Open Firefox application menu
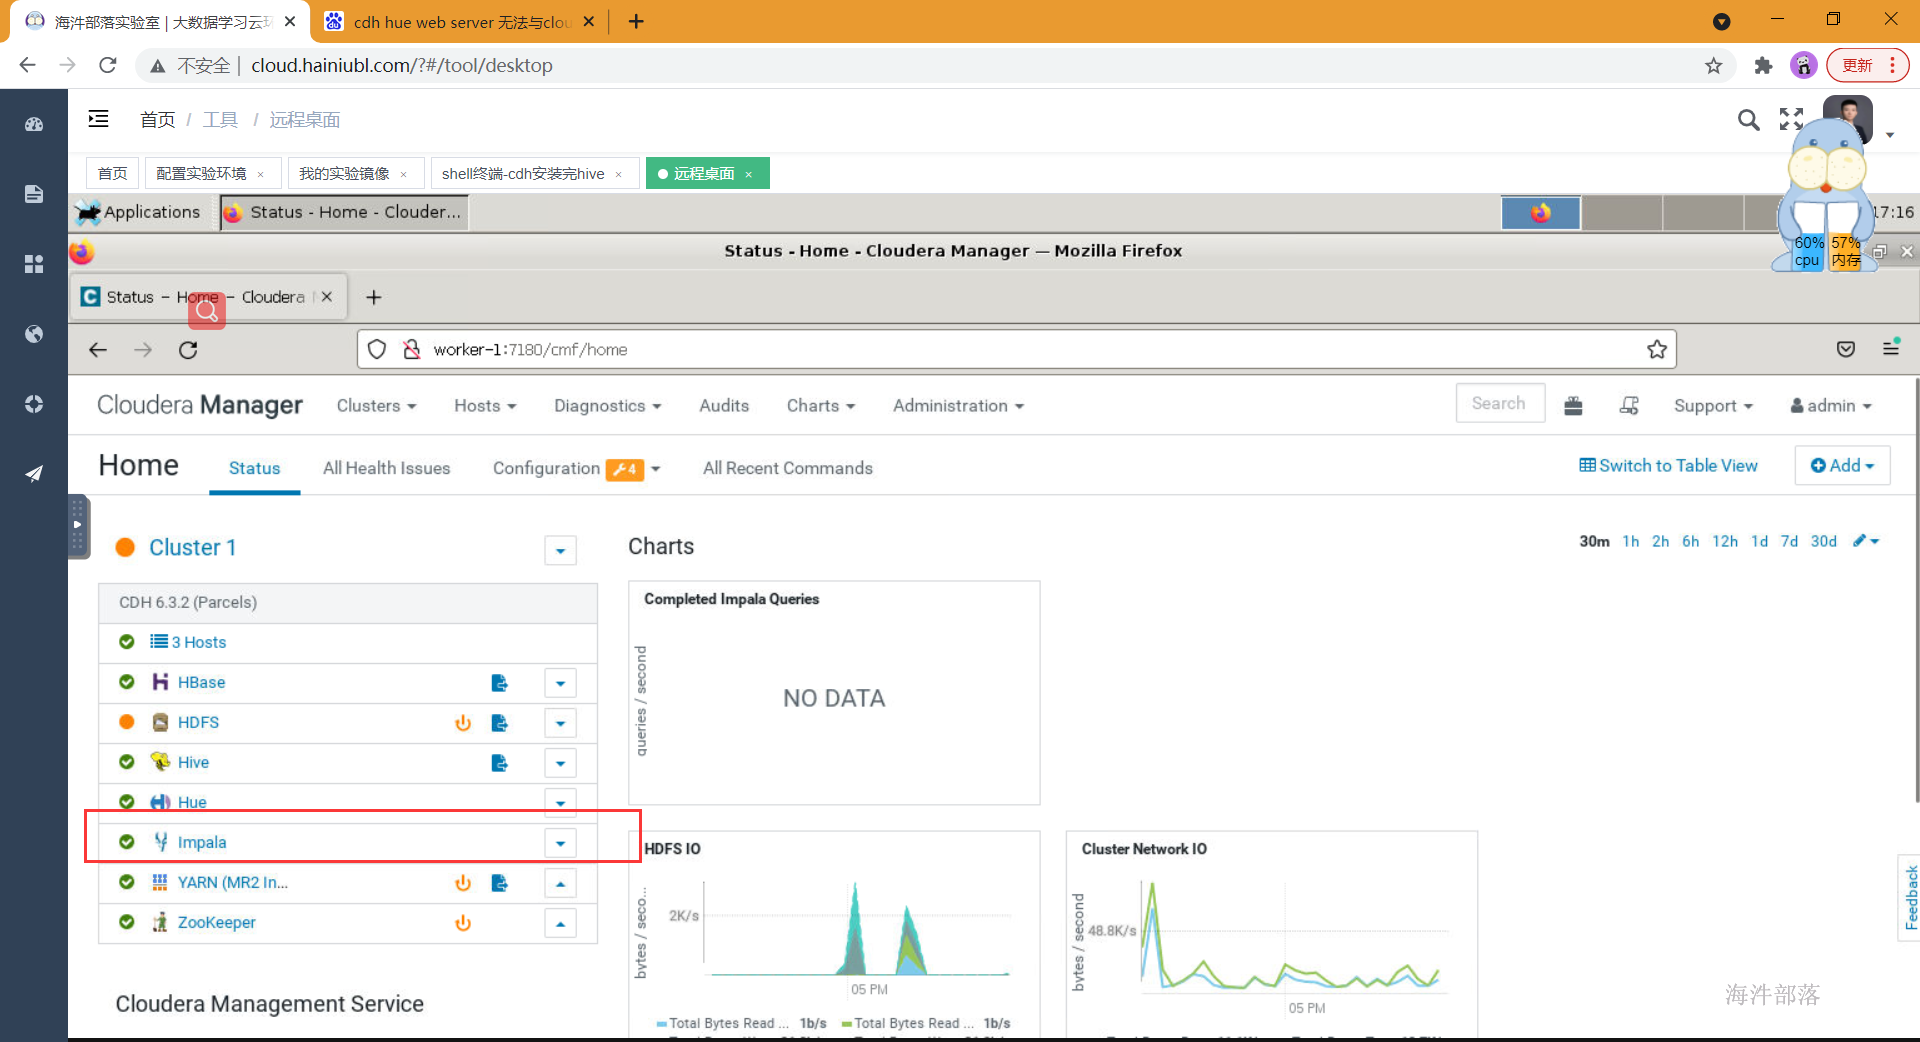 click(x=1891, y=348)
